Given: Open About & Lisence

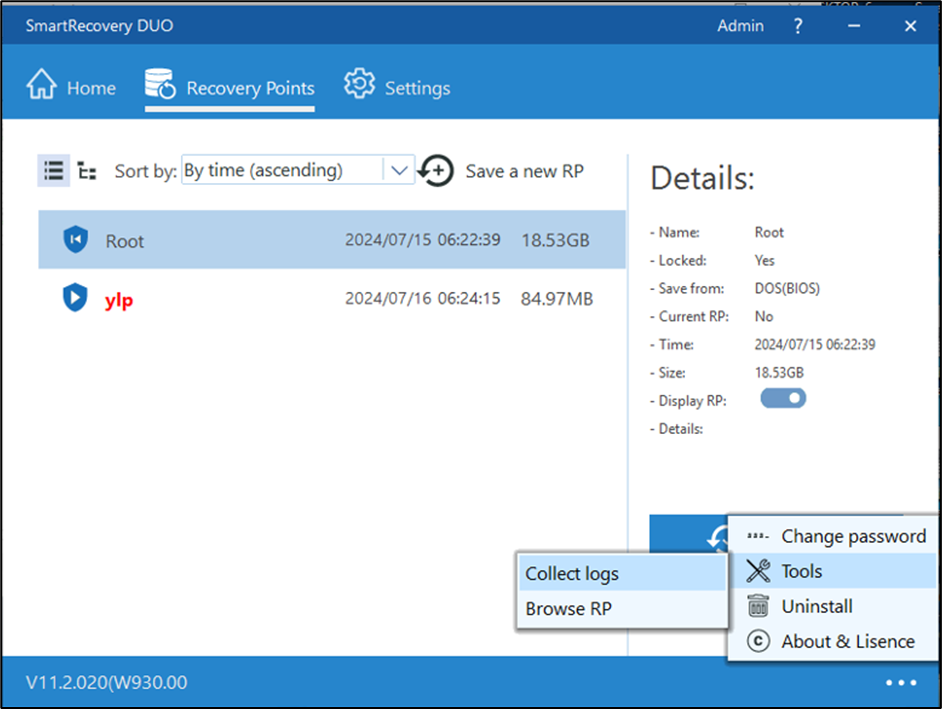Looking at the screenshot, I should [845, 641].
